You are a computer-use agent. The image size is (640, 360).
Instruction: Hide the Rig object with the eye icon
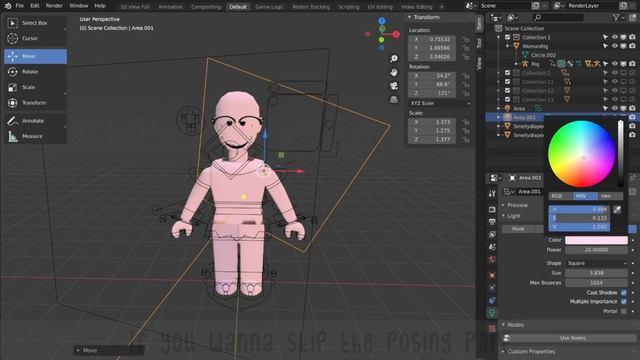coord(615,64)
